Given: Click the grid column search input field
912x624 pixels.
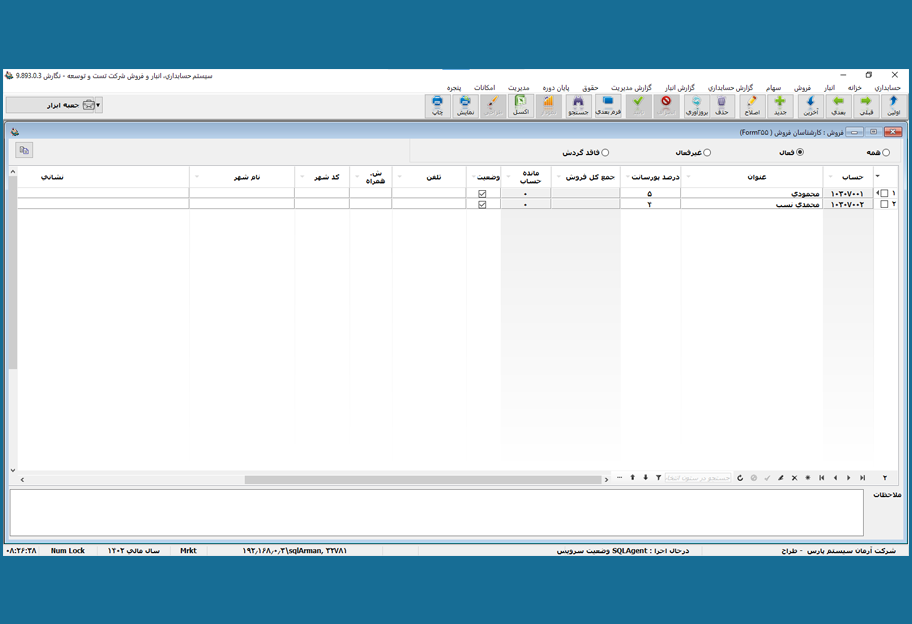Looking at the screenshot, I should [x=698, y=478].
